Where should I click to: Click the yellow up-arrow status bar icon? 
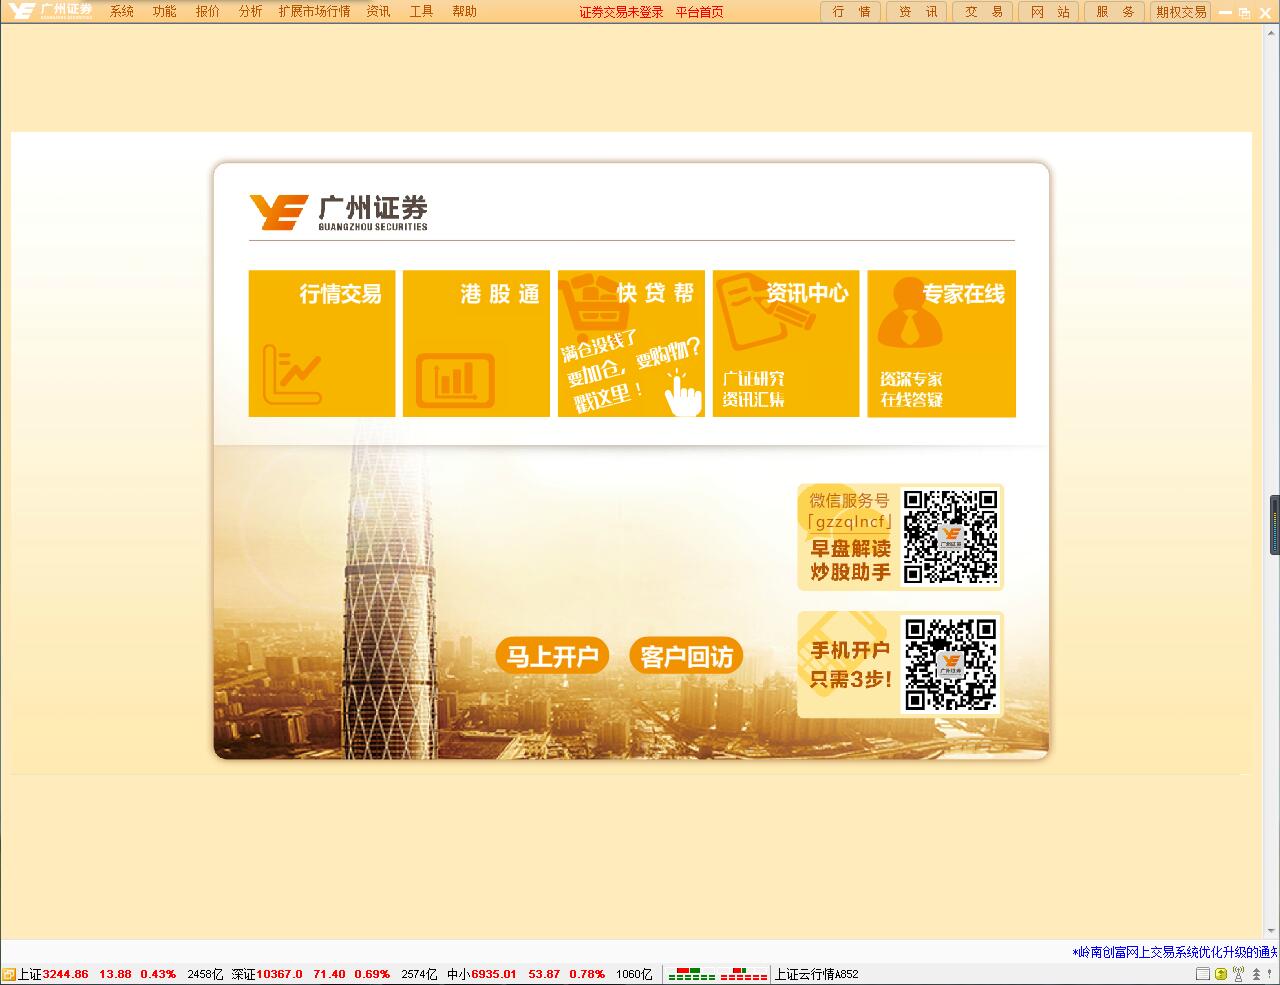point(1221,974)
